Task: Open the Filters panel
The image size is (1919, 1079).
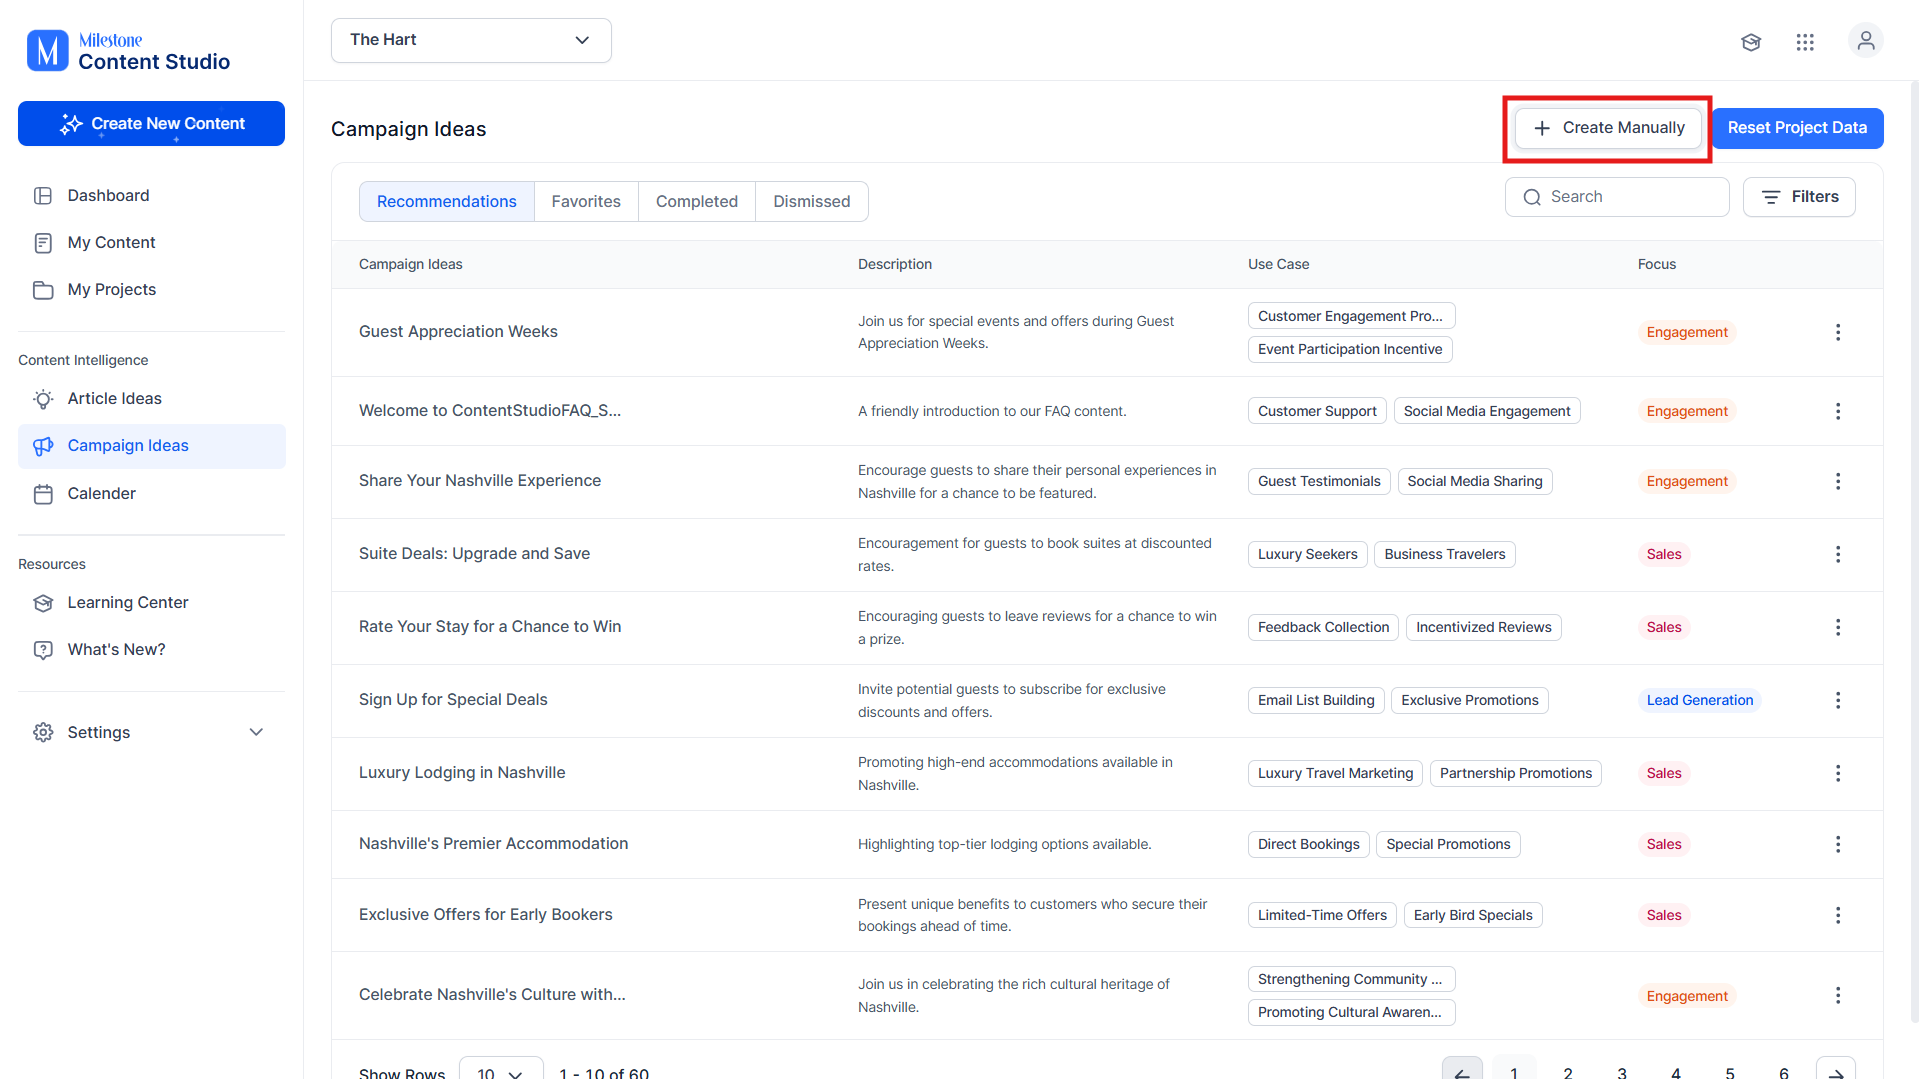Action: [x=1799, y=197]
